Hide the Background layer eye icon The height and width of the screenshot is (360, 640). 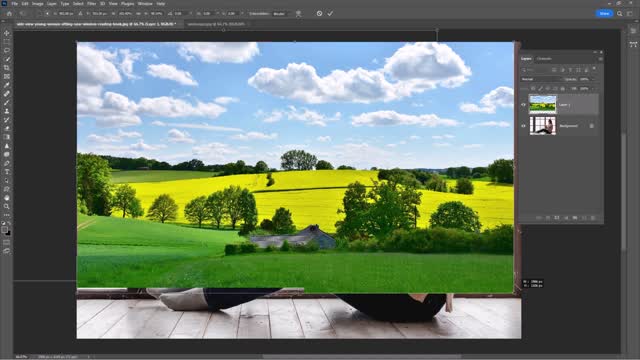(x=523, y=126)
